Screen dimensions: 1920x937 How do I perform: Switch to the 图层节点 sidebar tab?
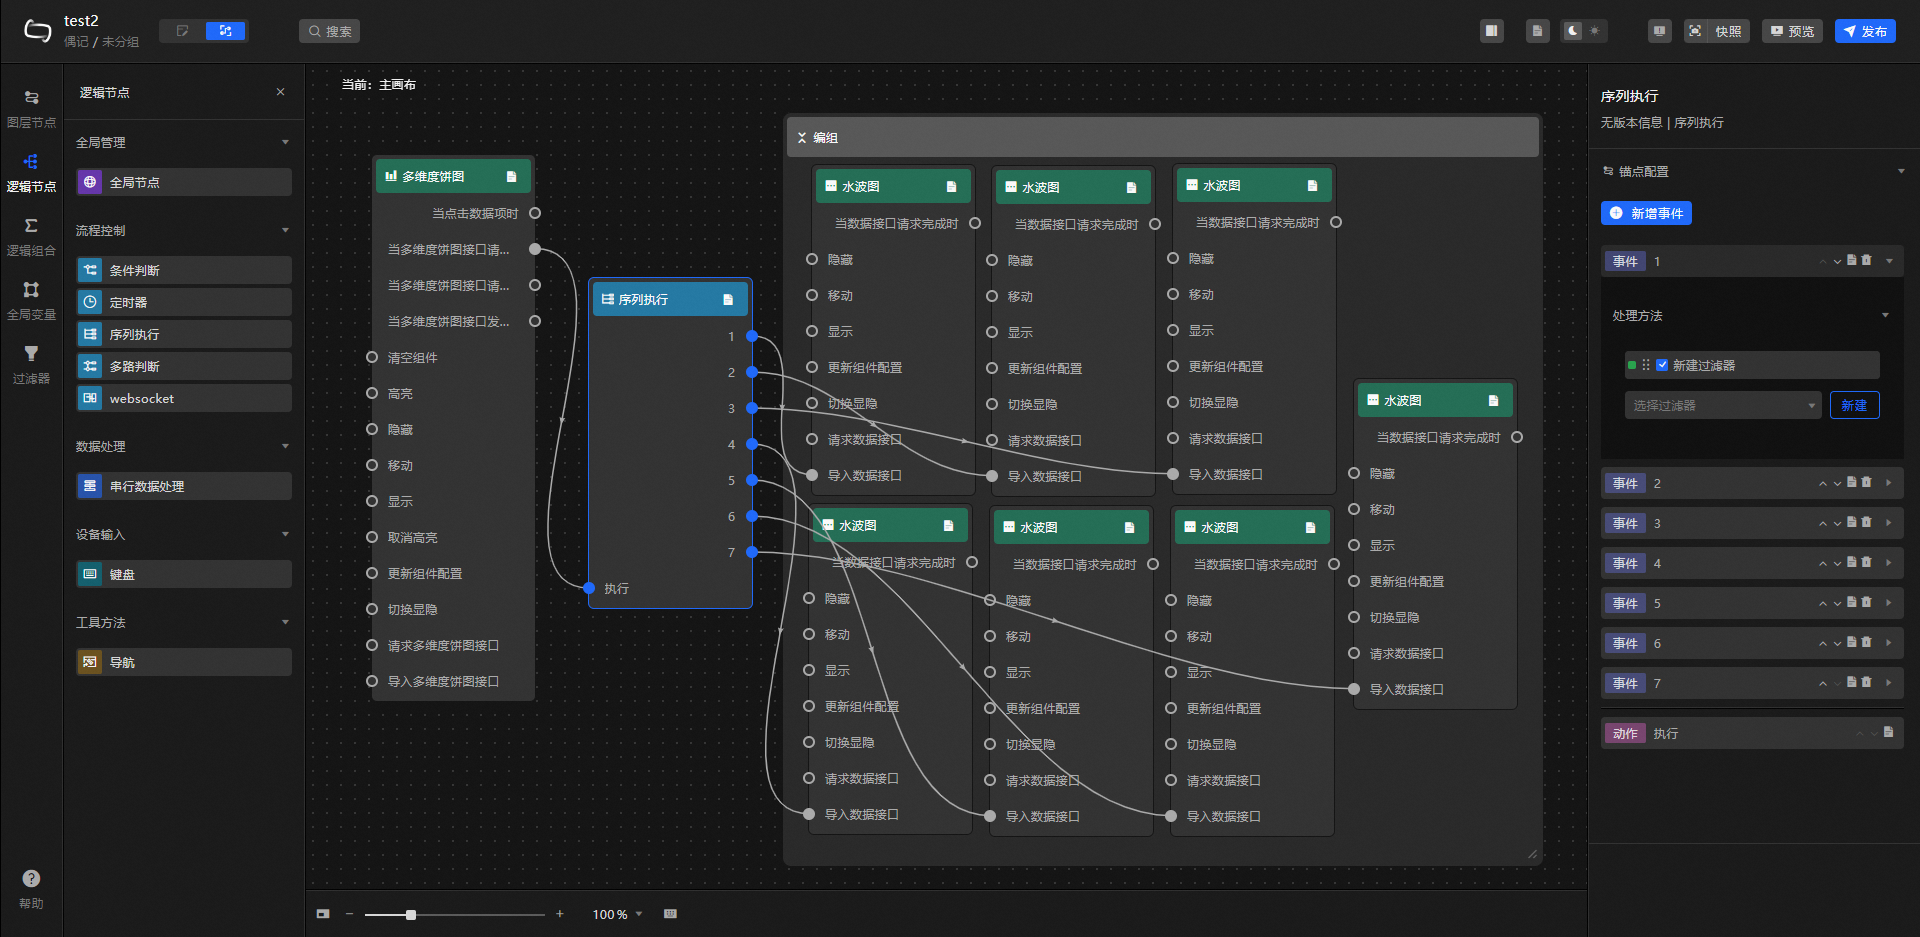point(31,107)
